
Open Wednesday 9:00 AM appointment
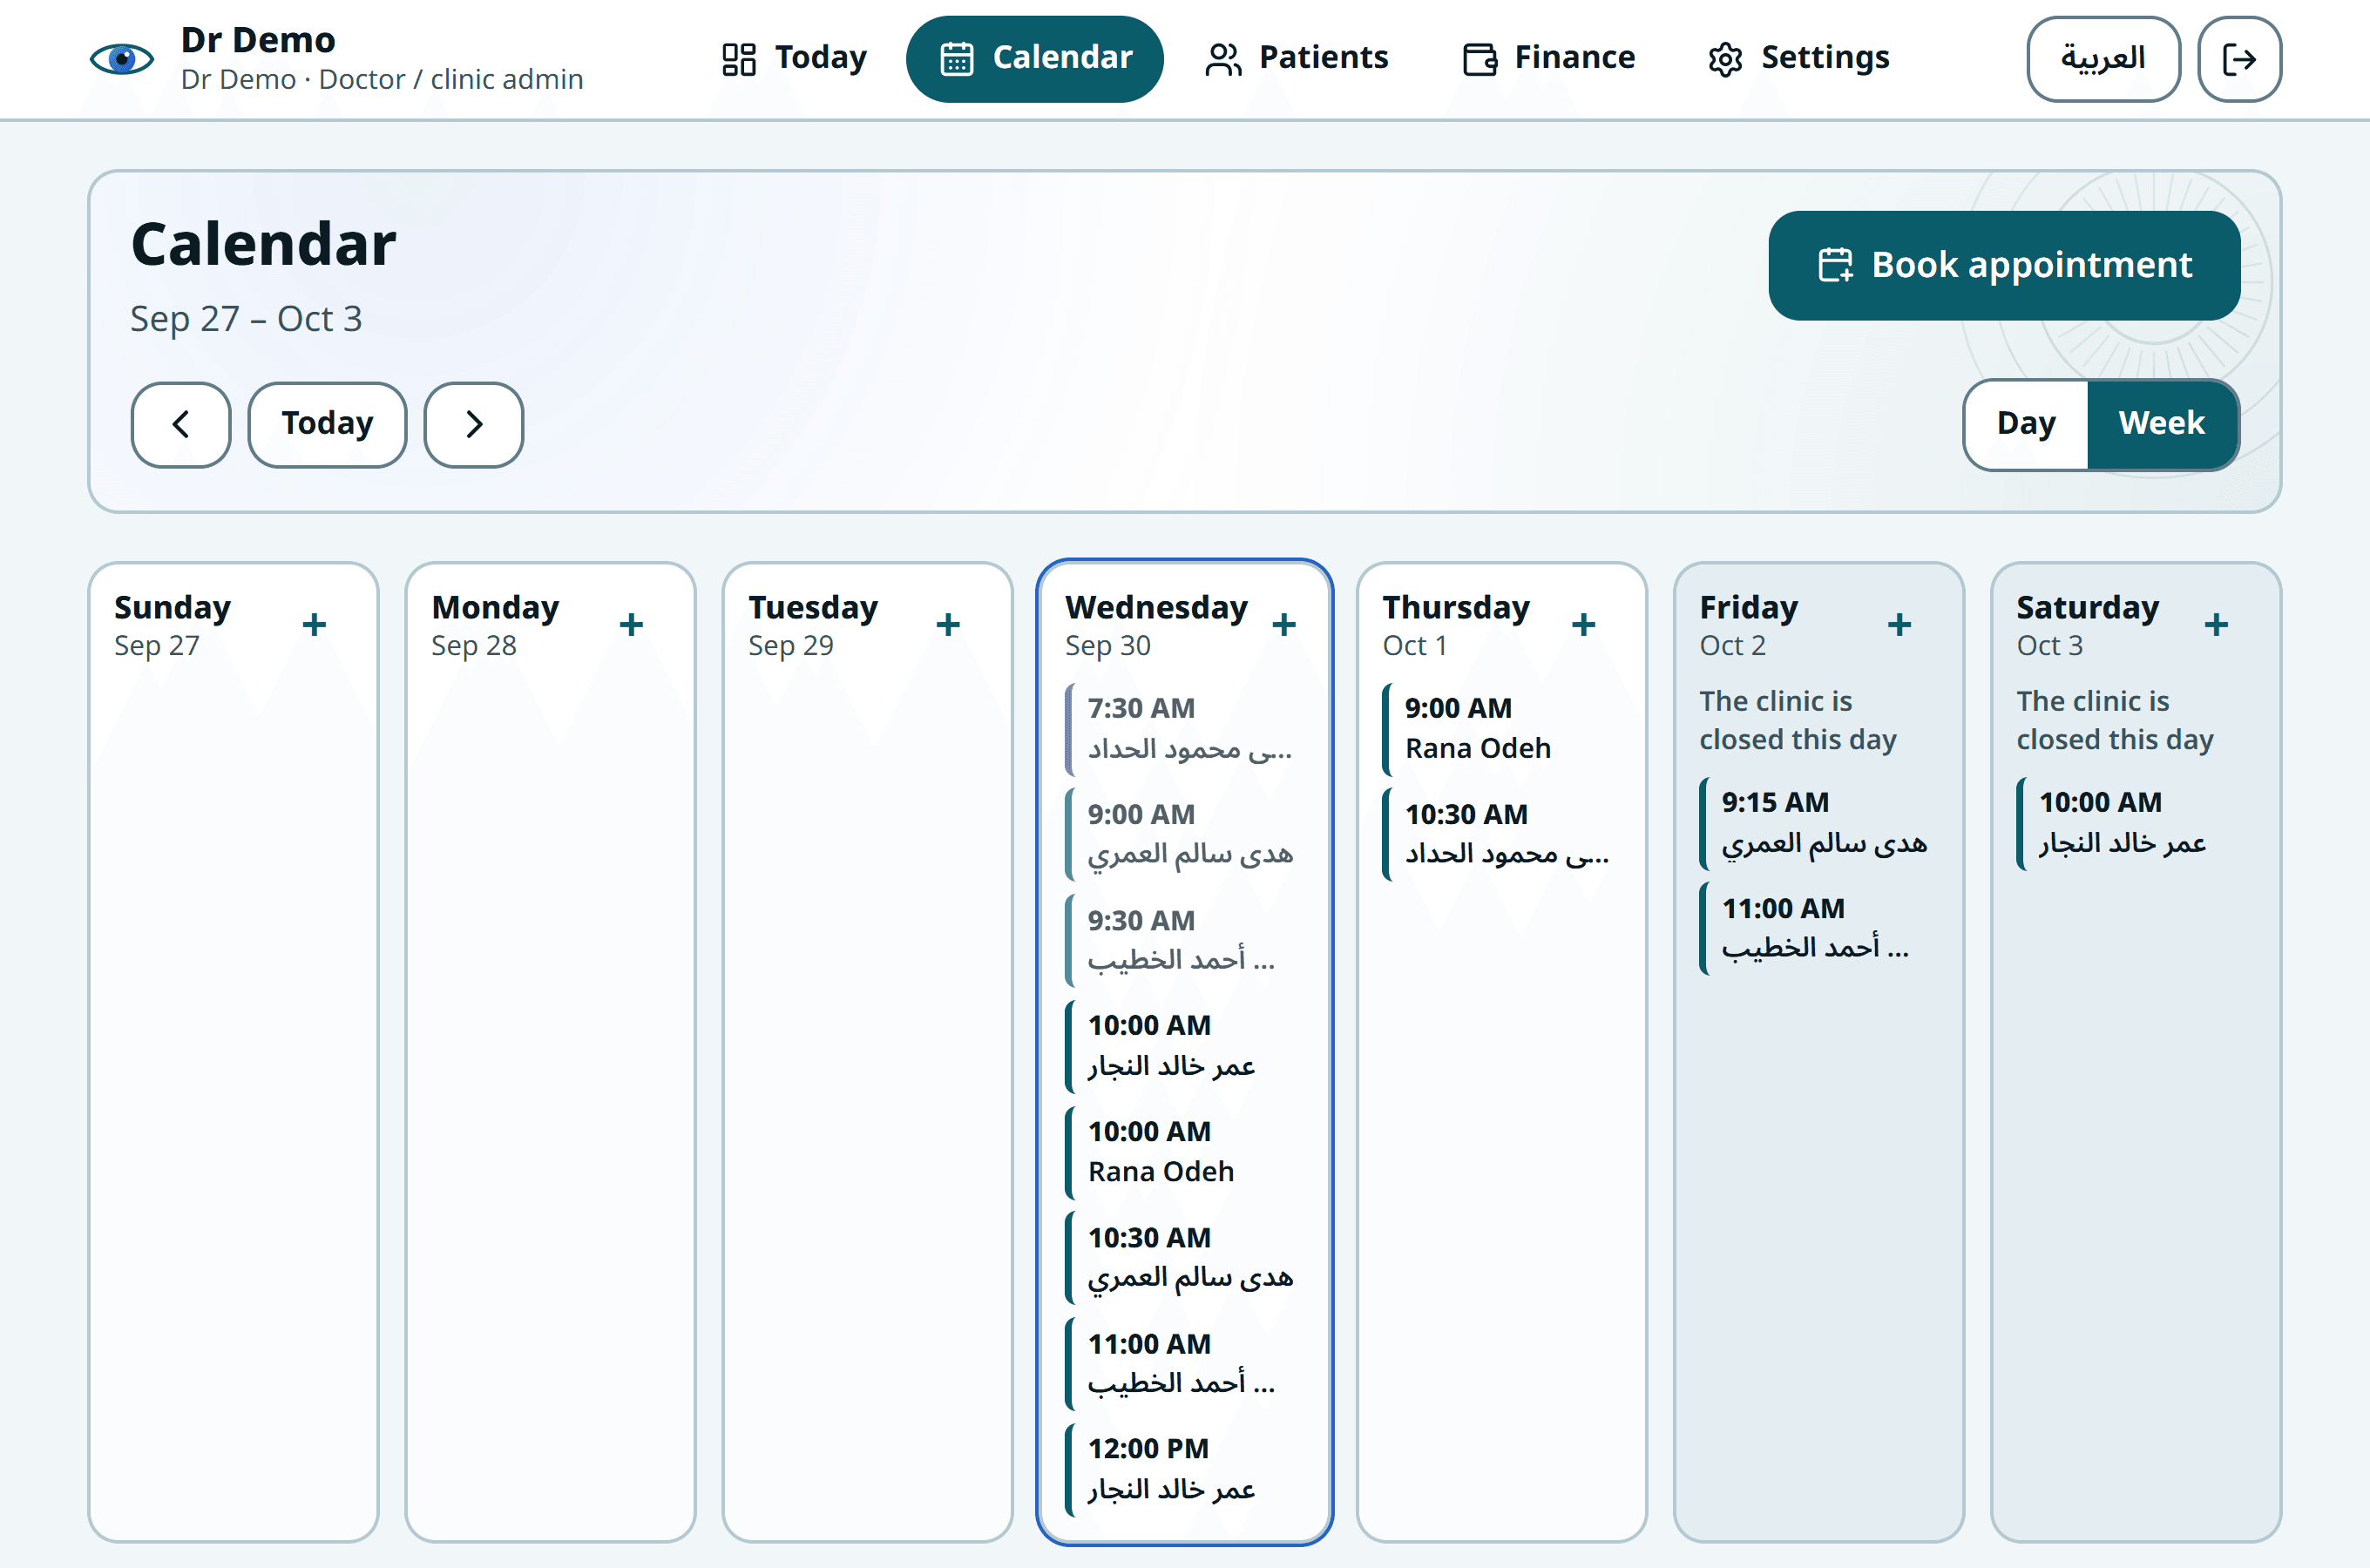(x=1186, y=834)
